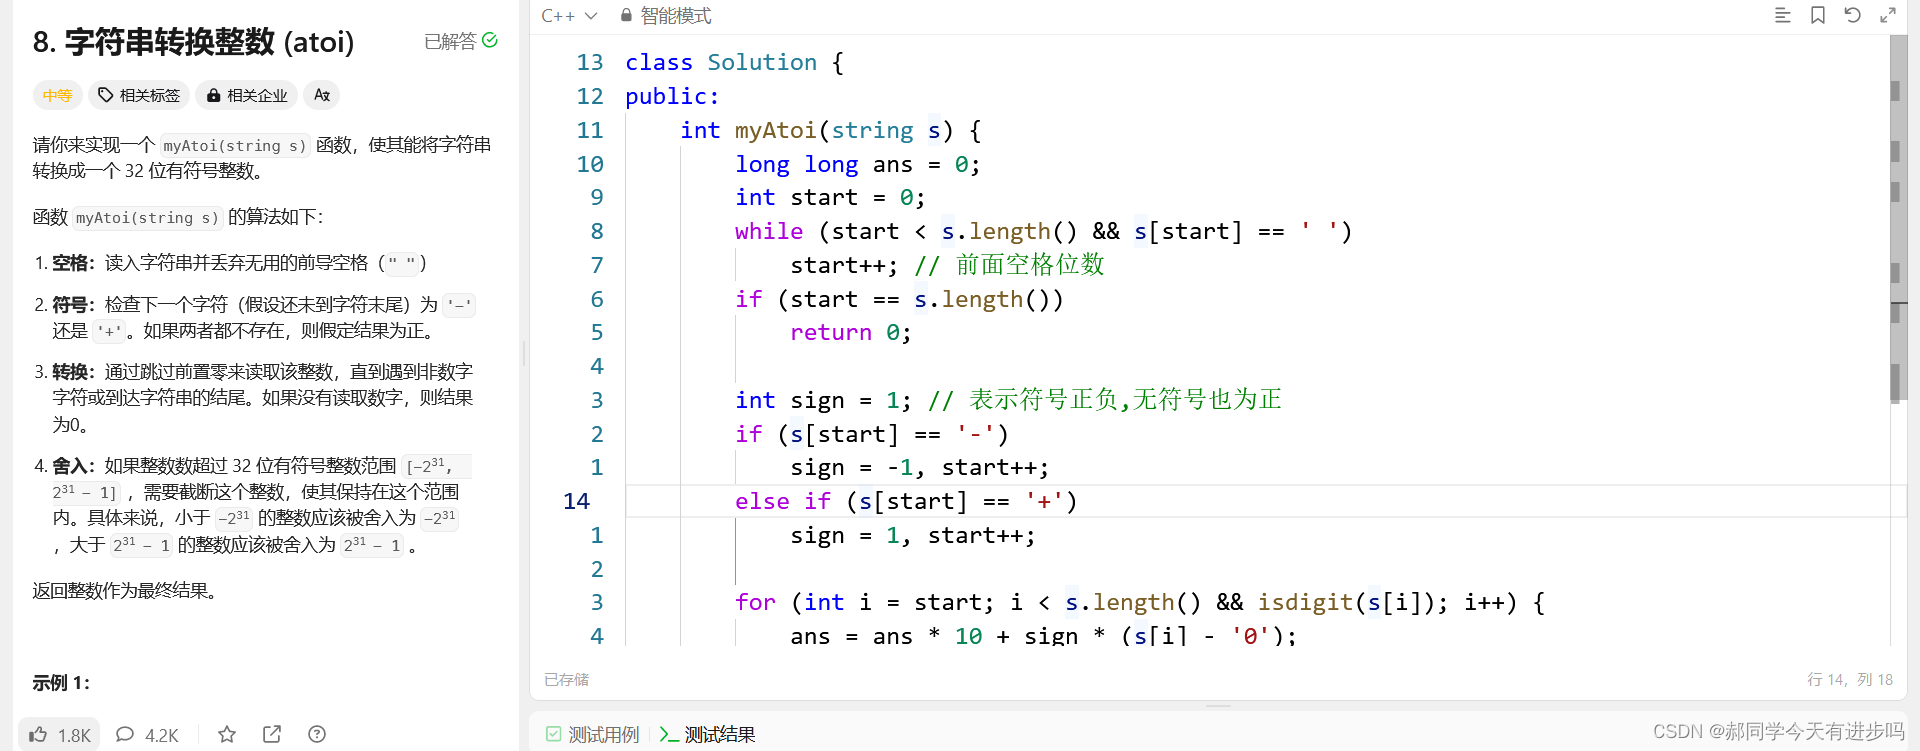Click the 'while (start < s.length()' line

tap(1044, 231)
